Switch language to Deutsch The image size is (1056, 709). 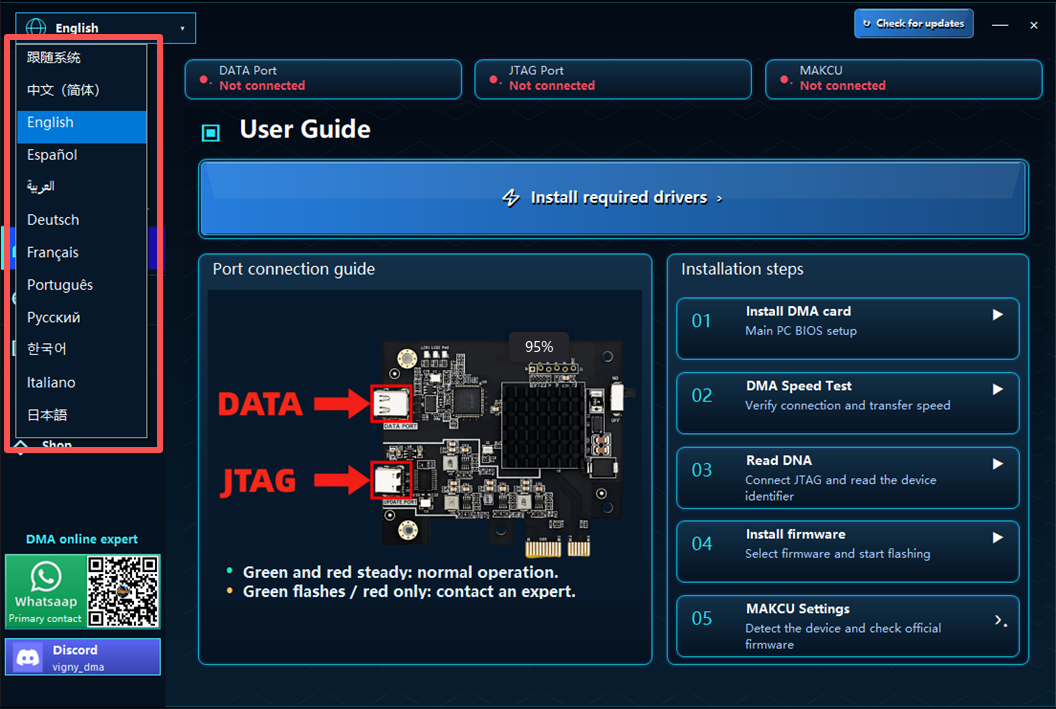(81, 220)
